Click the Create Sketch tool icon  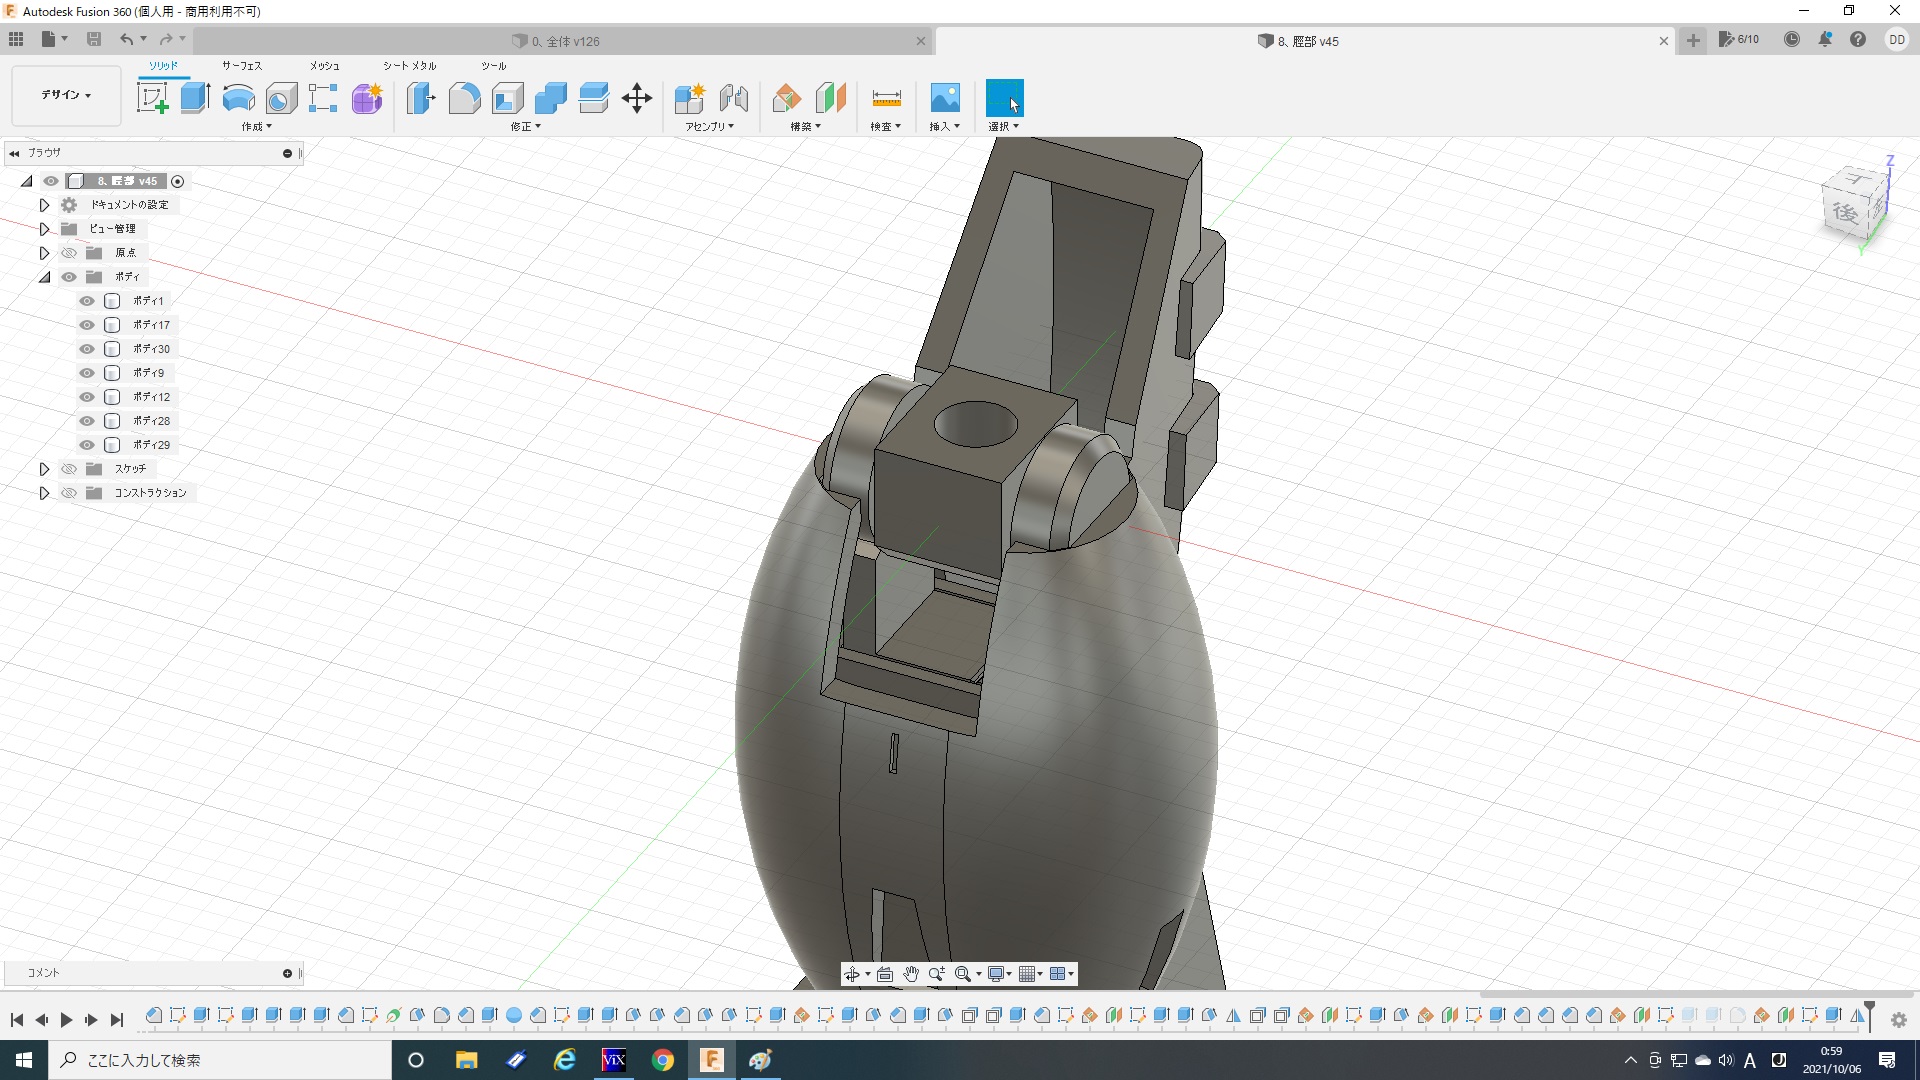(x=152, y=98)
